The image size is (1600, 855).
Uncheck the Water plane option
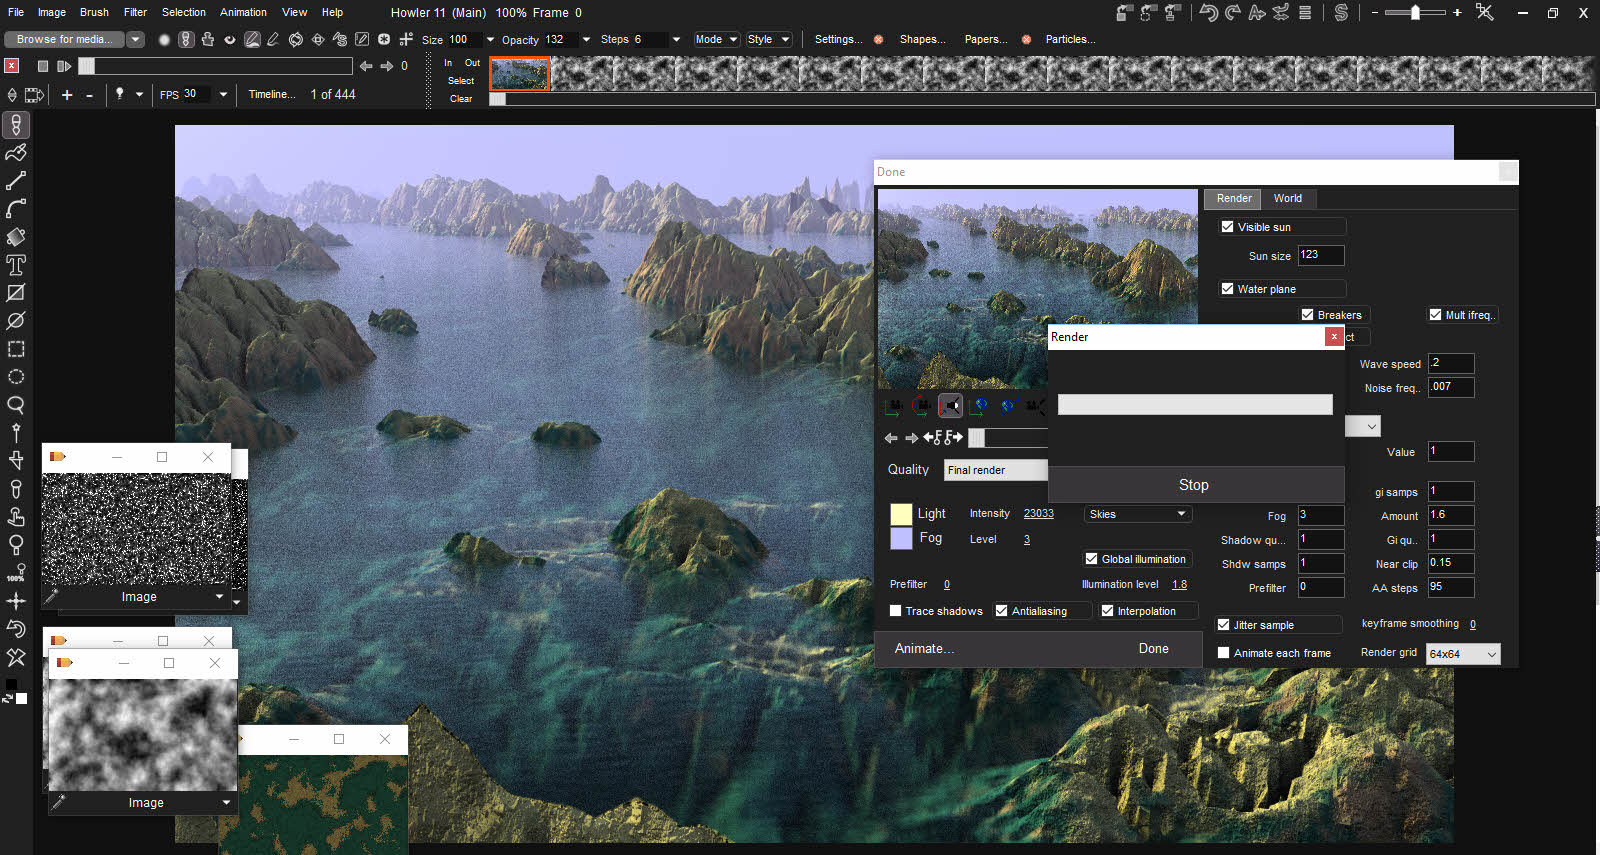(1228, 289)
